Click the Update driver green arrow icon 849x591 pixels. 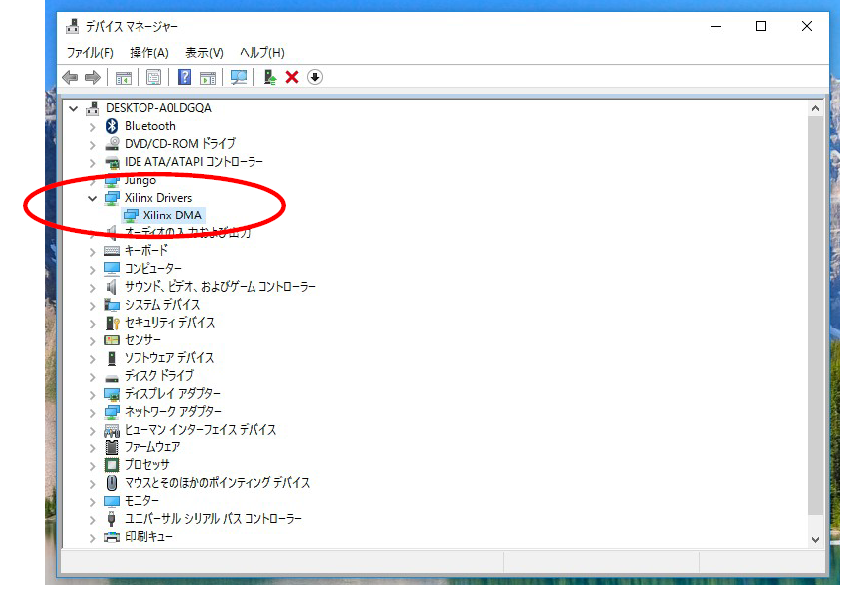click(270, 77)
